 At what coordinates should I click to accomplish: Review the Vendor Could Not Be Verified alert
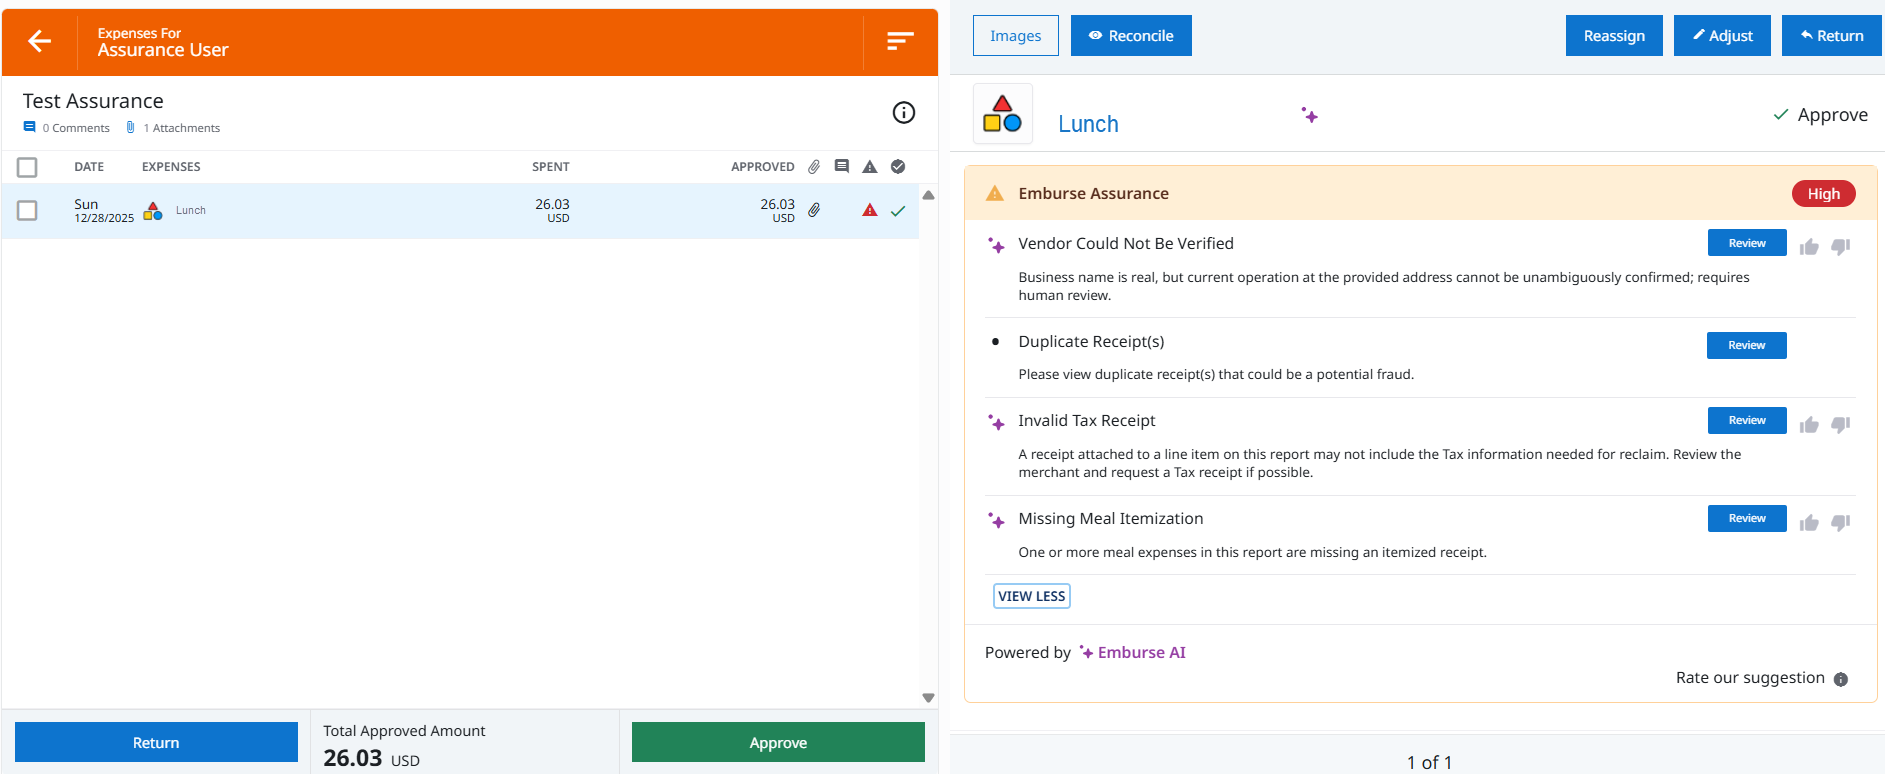point(1747,243)
